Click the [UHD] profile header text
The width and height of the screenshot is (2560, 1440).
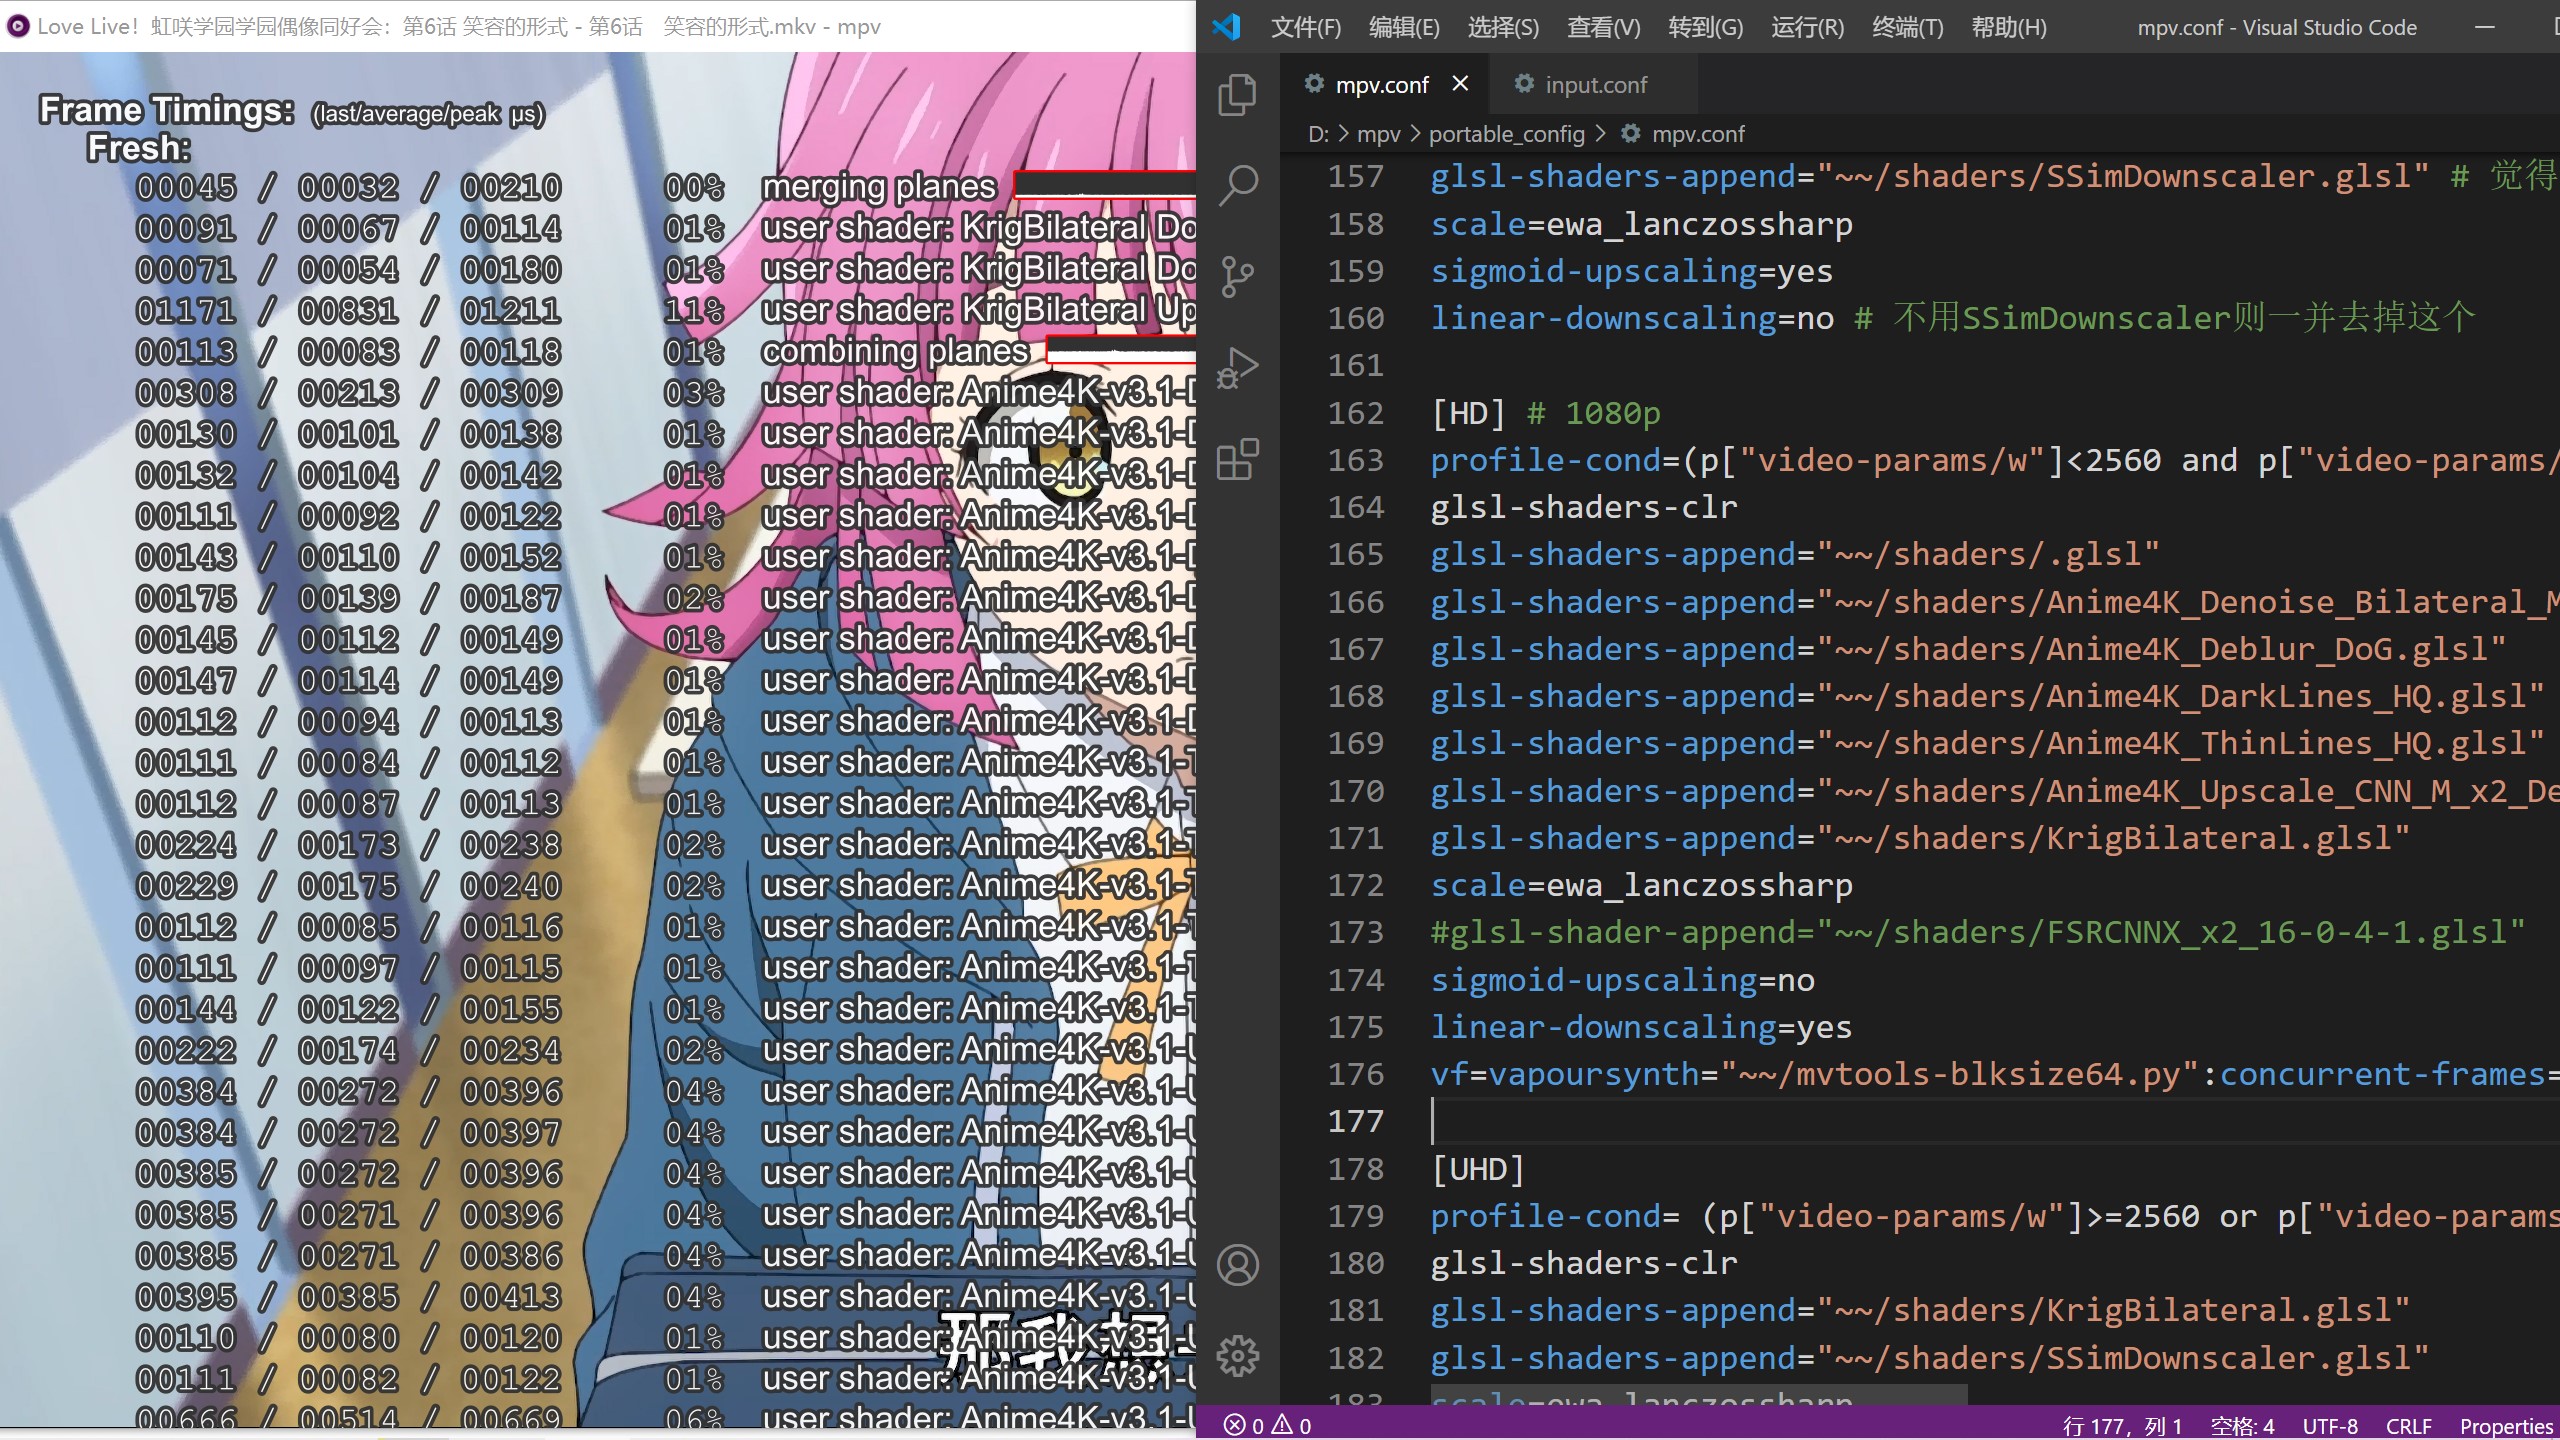point(1478,1169)
